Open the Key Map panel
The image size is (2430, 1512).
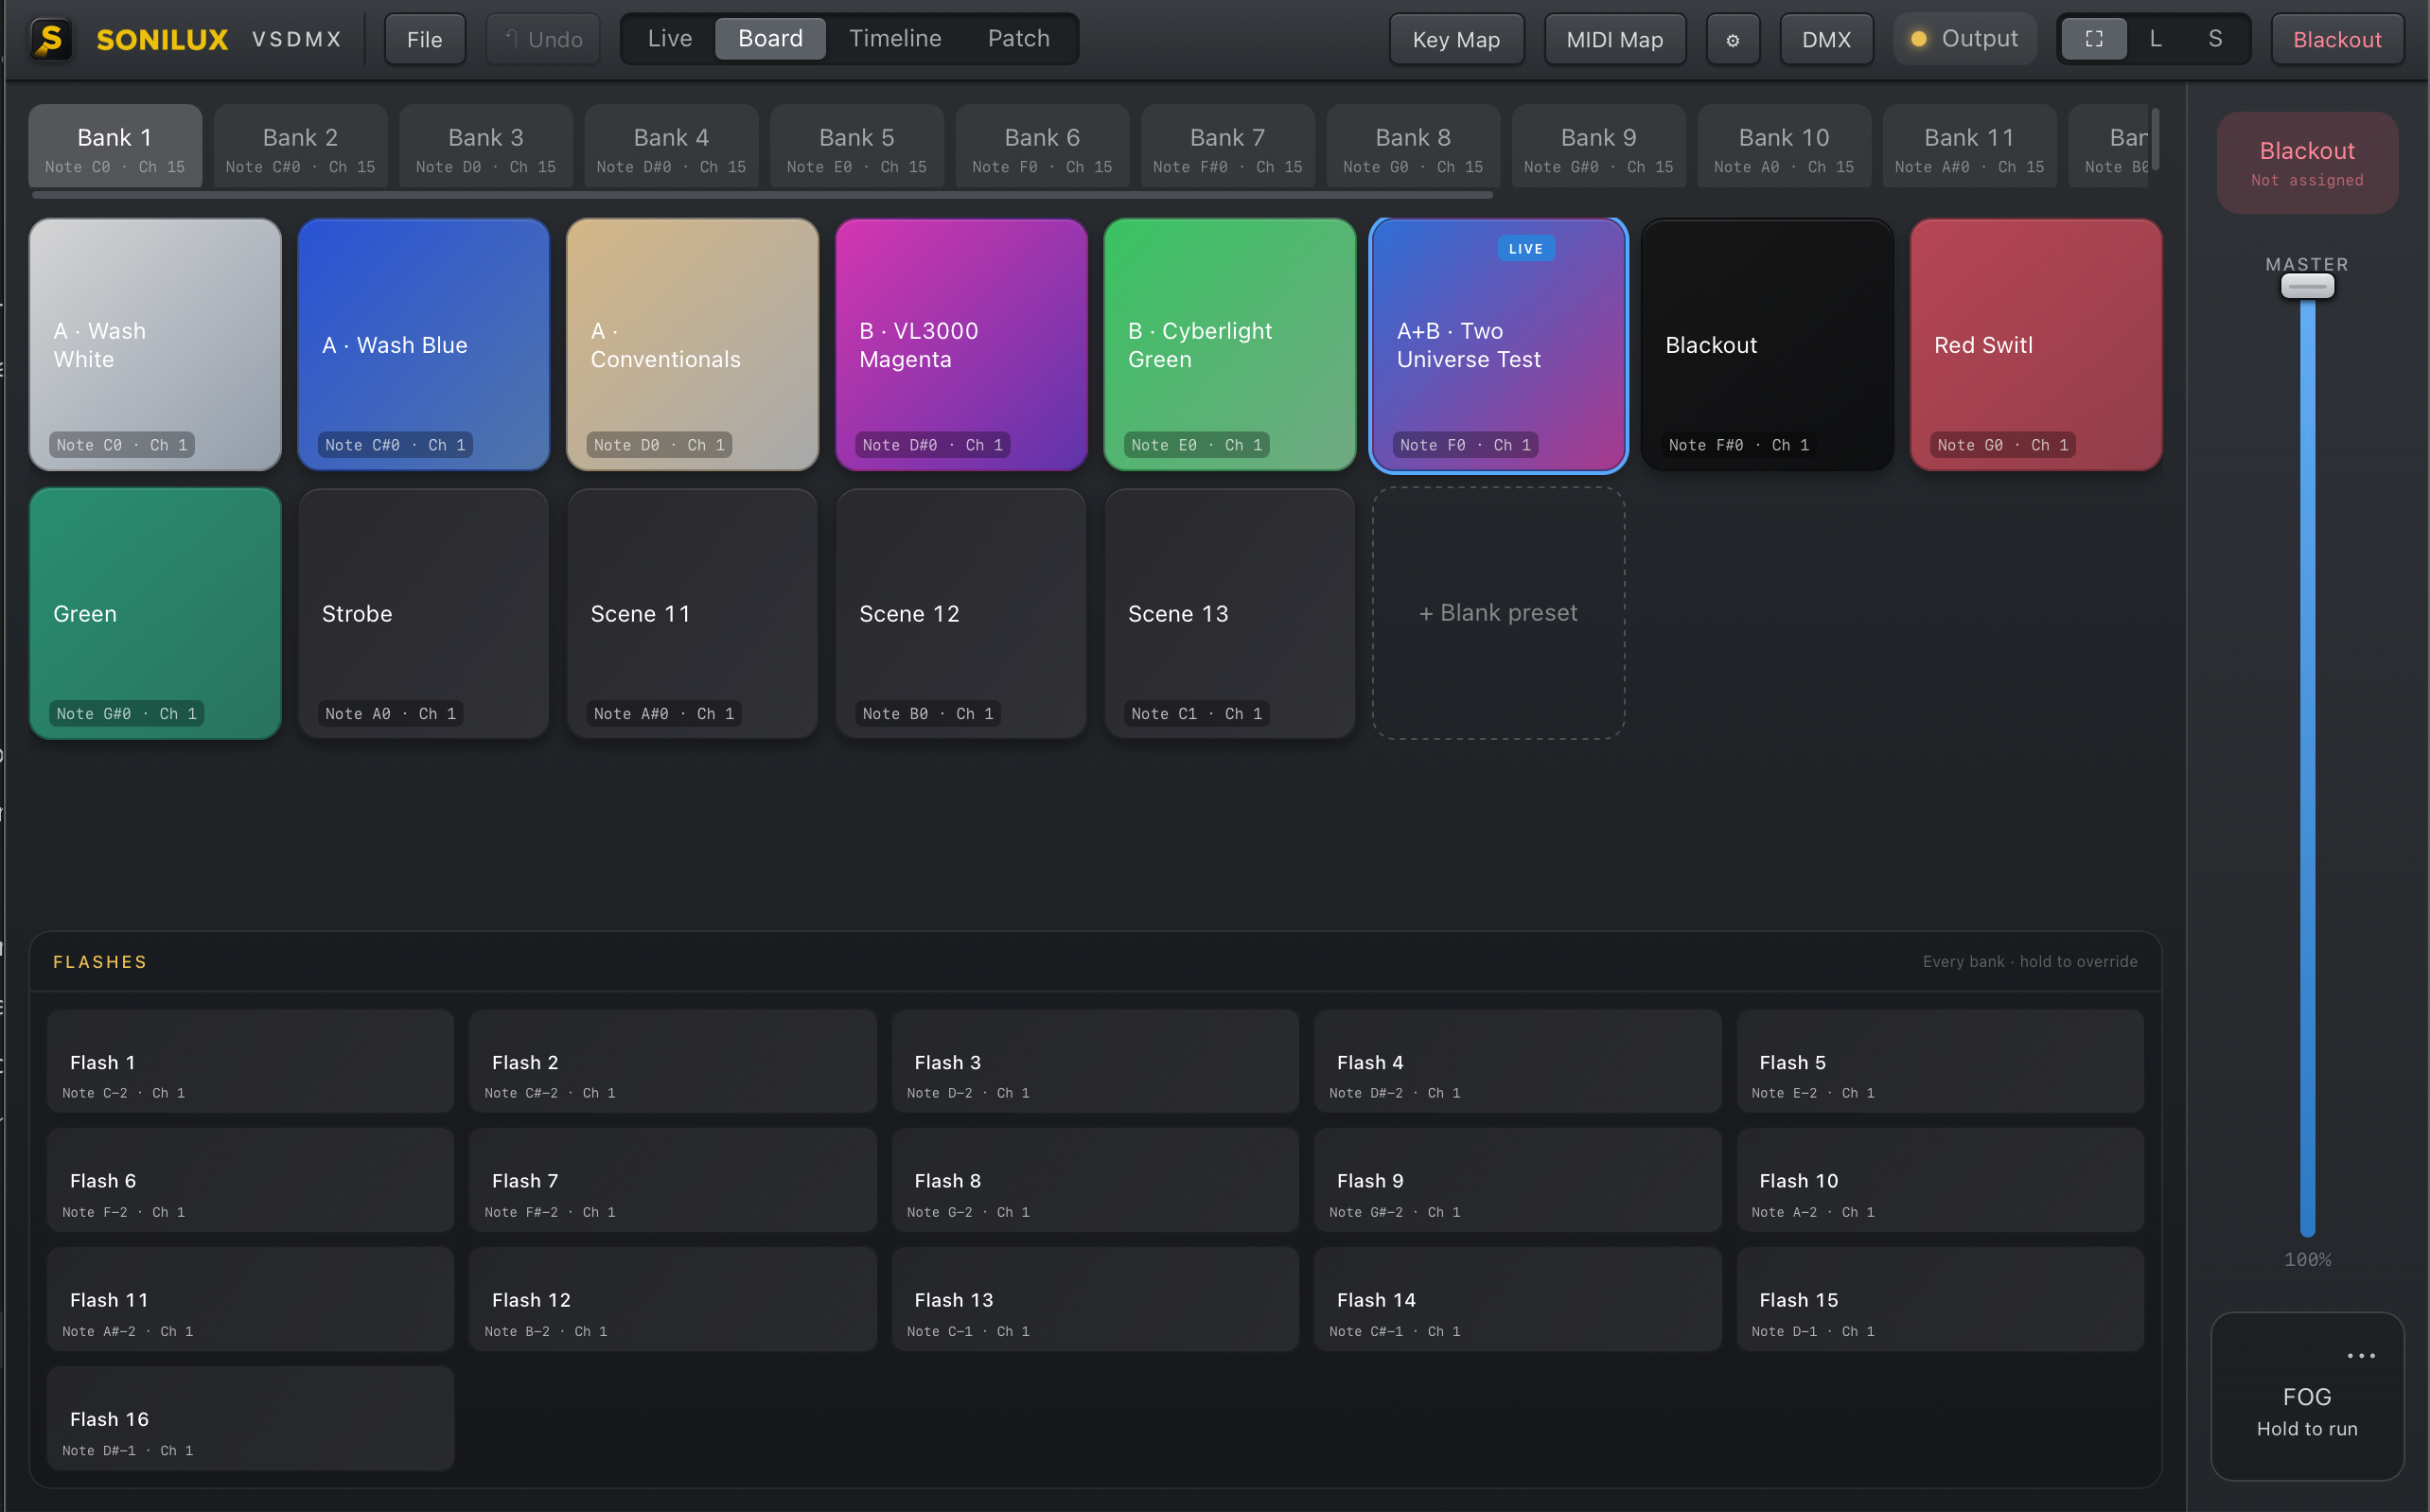pos(1456,40)
